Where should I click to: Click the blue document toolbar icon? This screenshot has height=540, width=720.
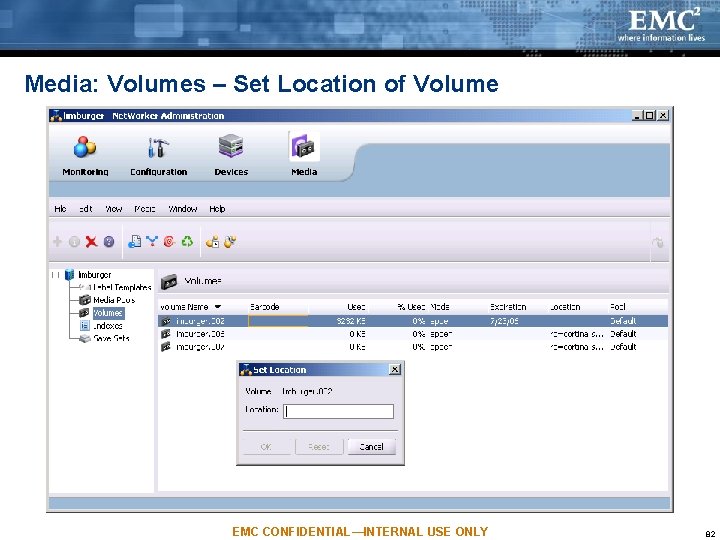pyautogui.click(x=135, y=242)
